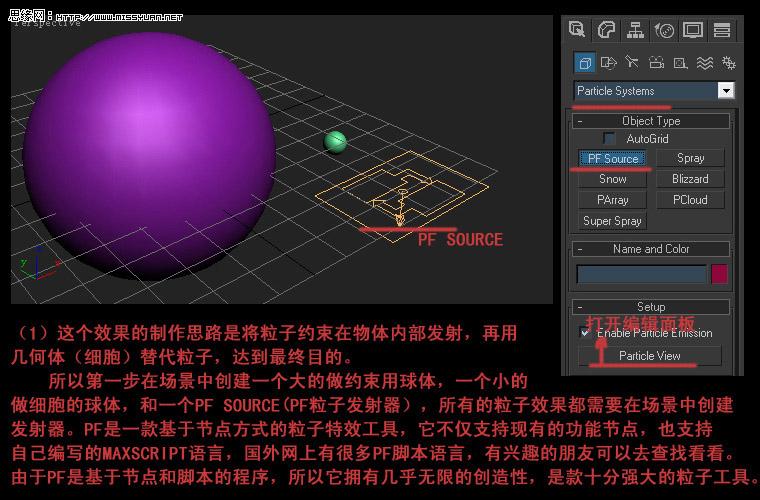Select the small green sphere
760x500 pixels.
[335, 141]
